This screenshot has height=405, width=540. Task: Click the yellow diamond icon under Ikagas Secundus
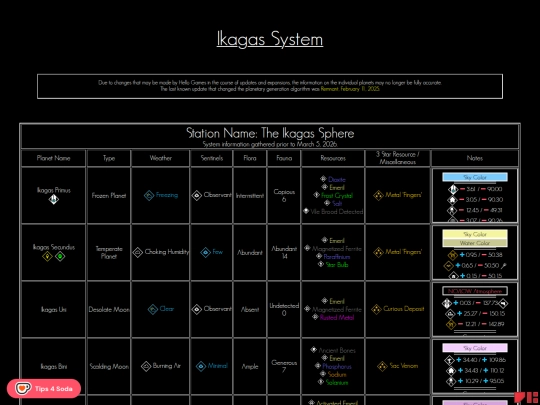coord(47,256)
